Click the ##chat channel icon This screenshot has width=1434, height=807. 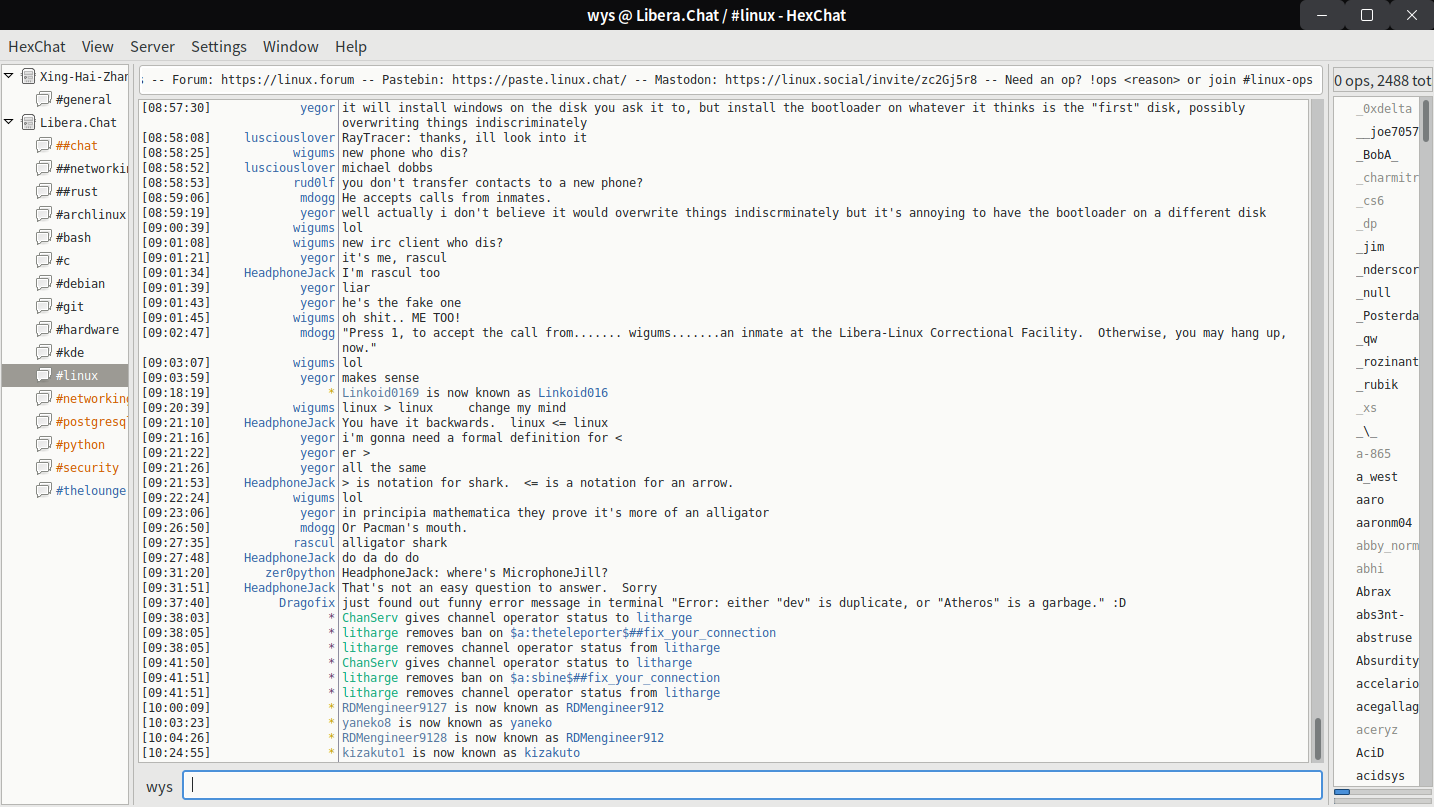pos(43,145)
